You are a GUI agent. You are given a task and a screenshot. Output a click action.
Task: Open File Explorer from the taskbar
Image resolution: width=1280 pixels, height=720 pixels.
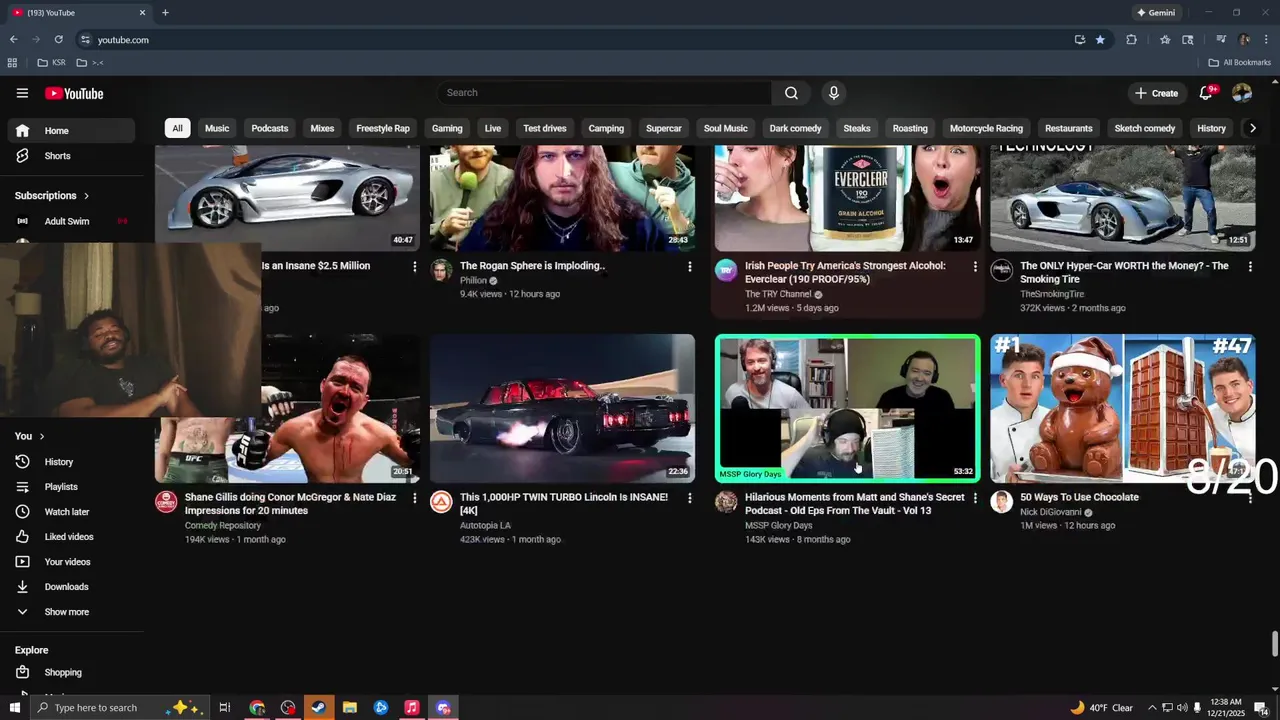[x=350, y=708]
